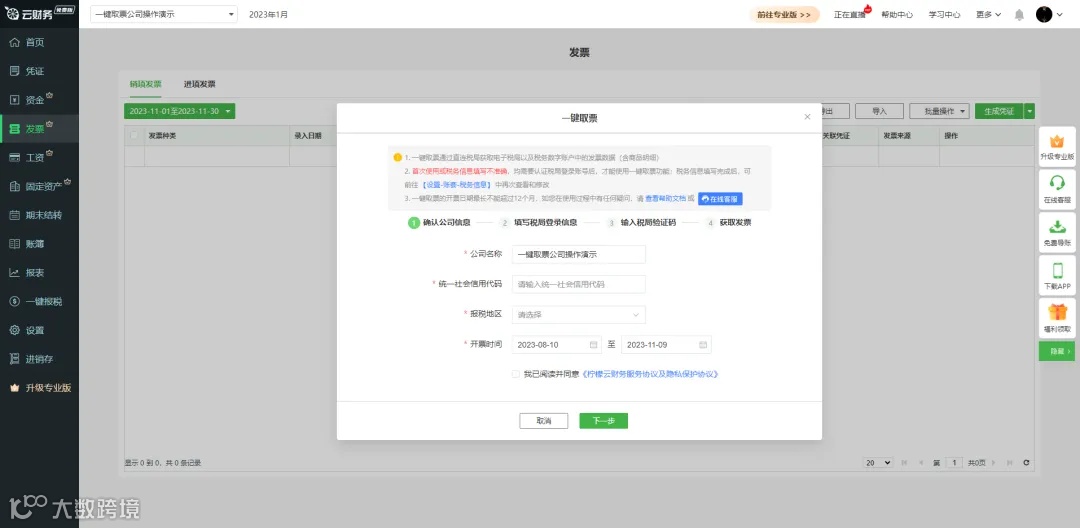Click the page number input showing 1
The width and height of the screenshot is (1080, 528).
[x=954, y=463]
